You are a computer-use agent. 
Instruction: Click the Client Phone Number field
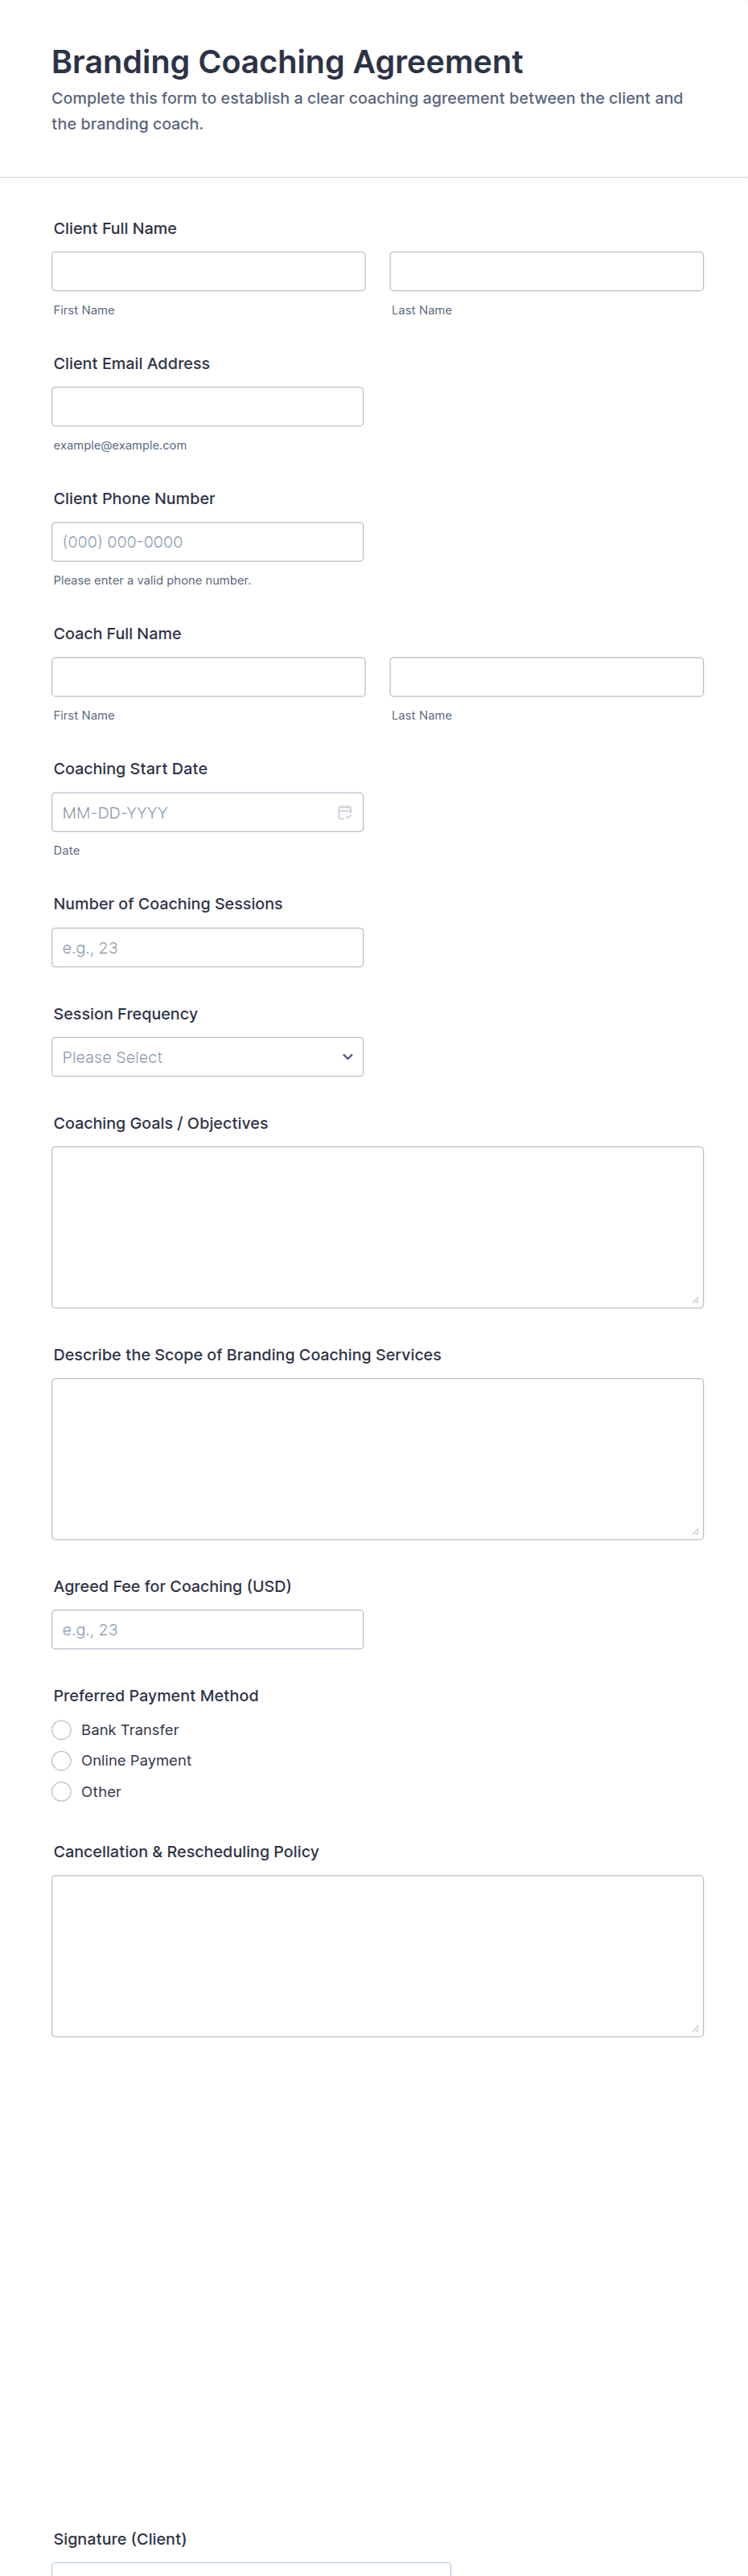(x=207, y=541)
